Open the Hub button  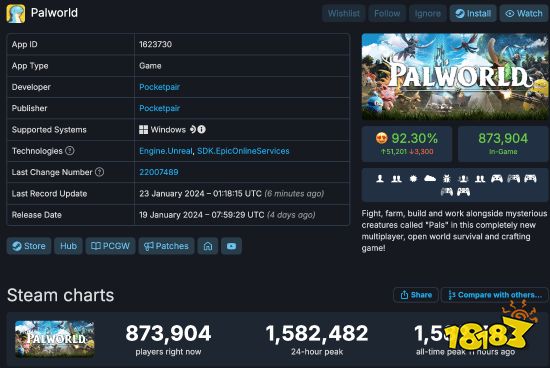(68, 246)
